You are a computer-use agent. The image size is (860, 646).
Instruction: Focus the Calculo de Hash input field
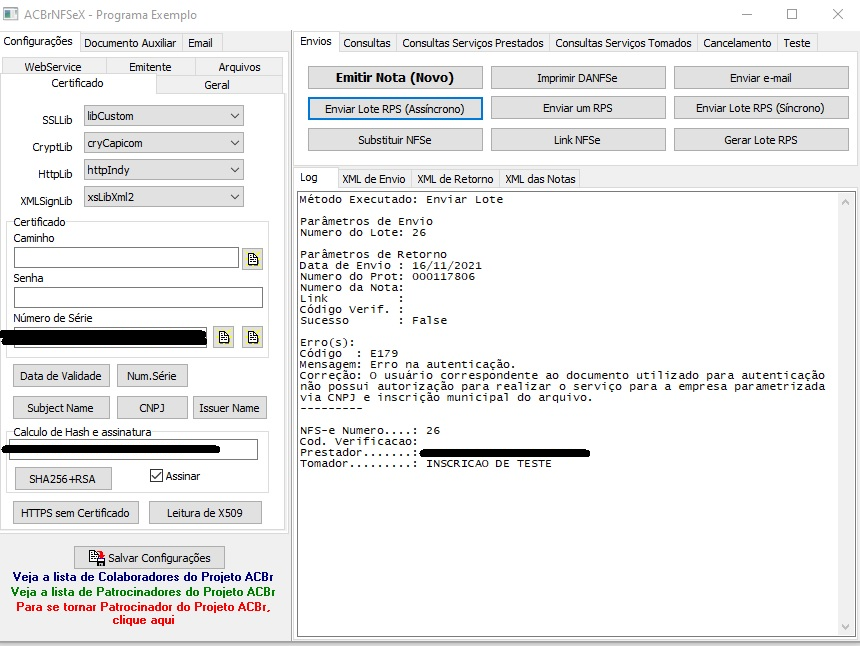133,449
